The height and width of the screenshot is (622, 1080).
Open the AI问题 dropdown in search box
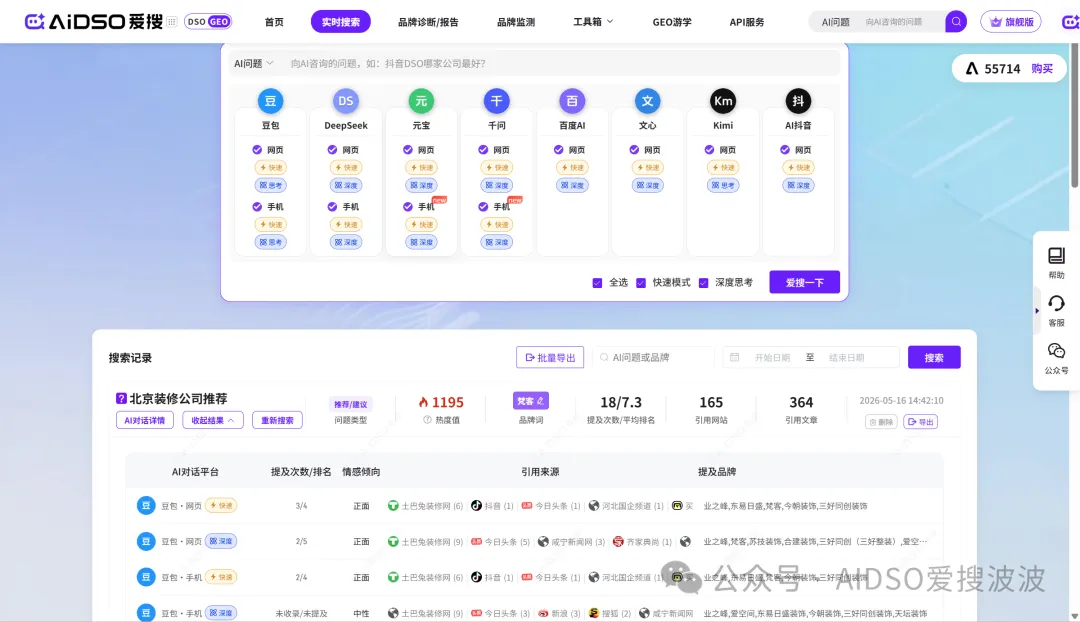click(253, 63)
